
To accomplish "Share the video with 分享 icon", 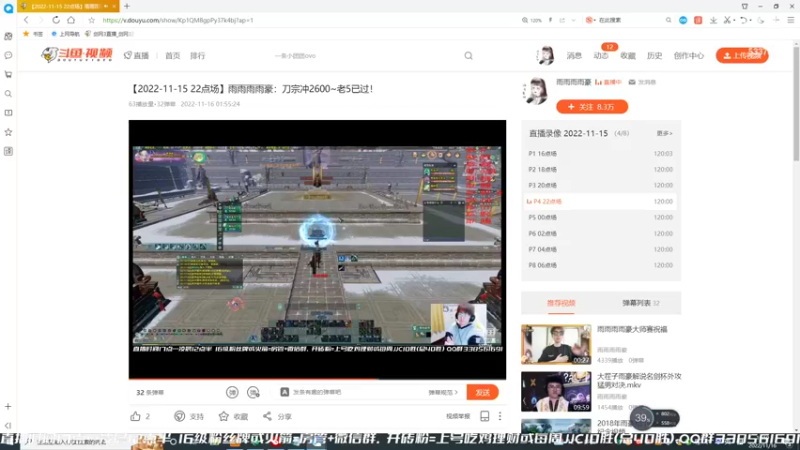I will (267, 416).
